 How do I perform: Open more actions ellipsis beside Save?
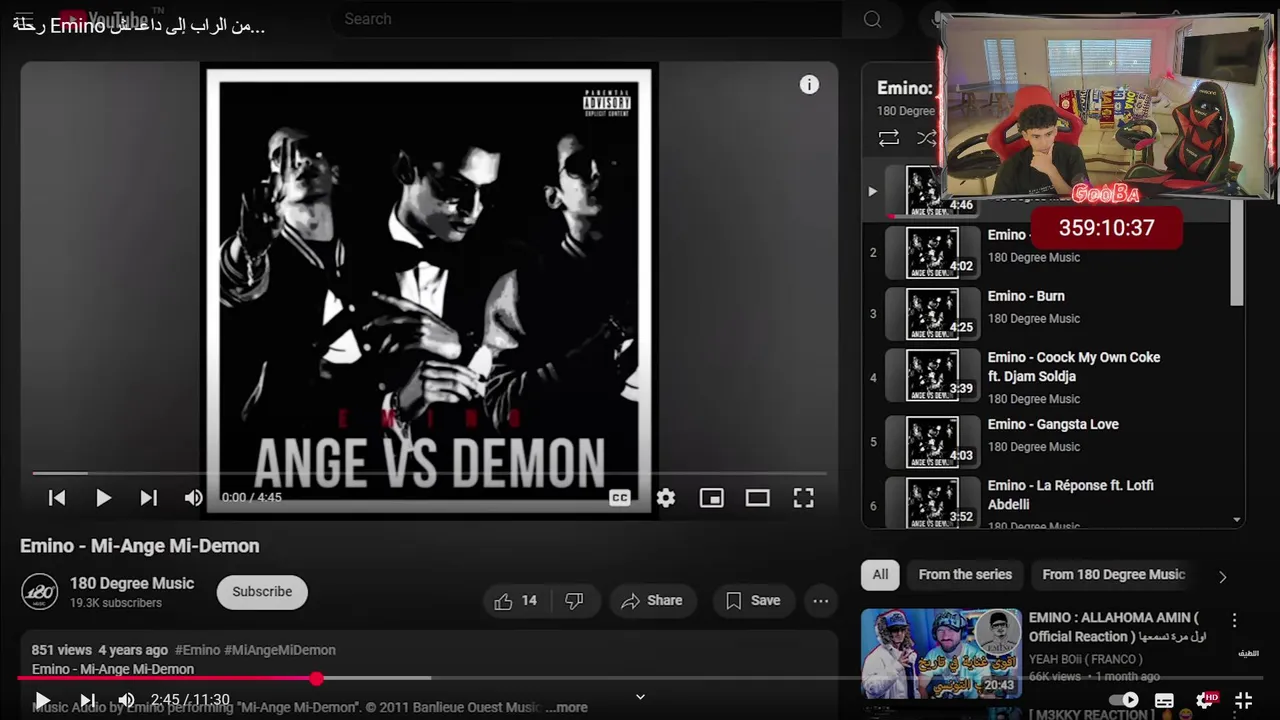pyautogui.click(x=821, y=601)
